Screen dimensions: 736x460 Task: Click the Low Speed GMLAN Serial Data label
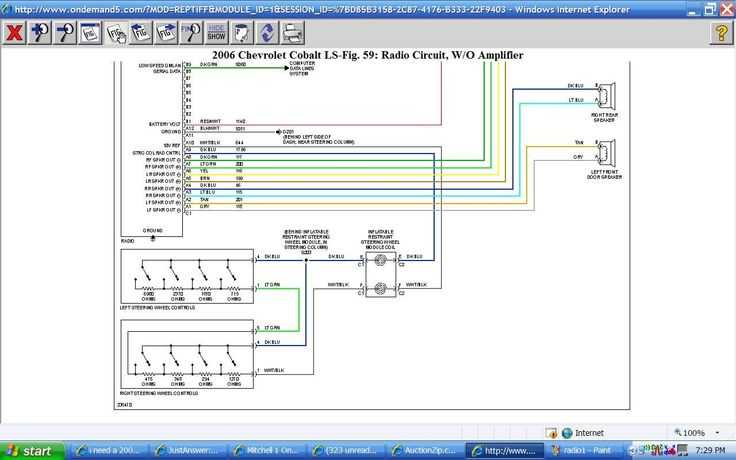(160, 69)
